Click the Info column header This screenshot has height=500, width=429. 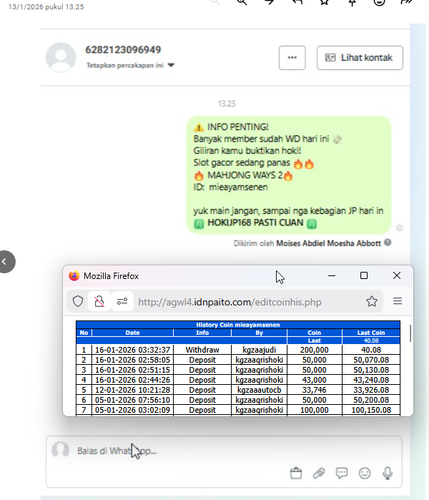pos(202,333)
